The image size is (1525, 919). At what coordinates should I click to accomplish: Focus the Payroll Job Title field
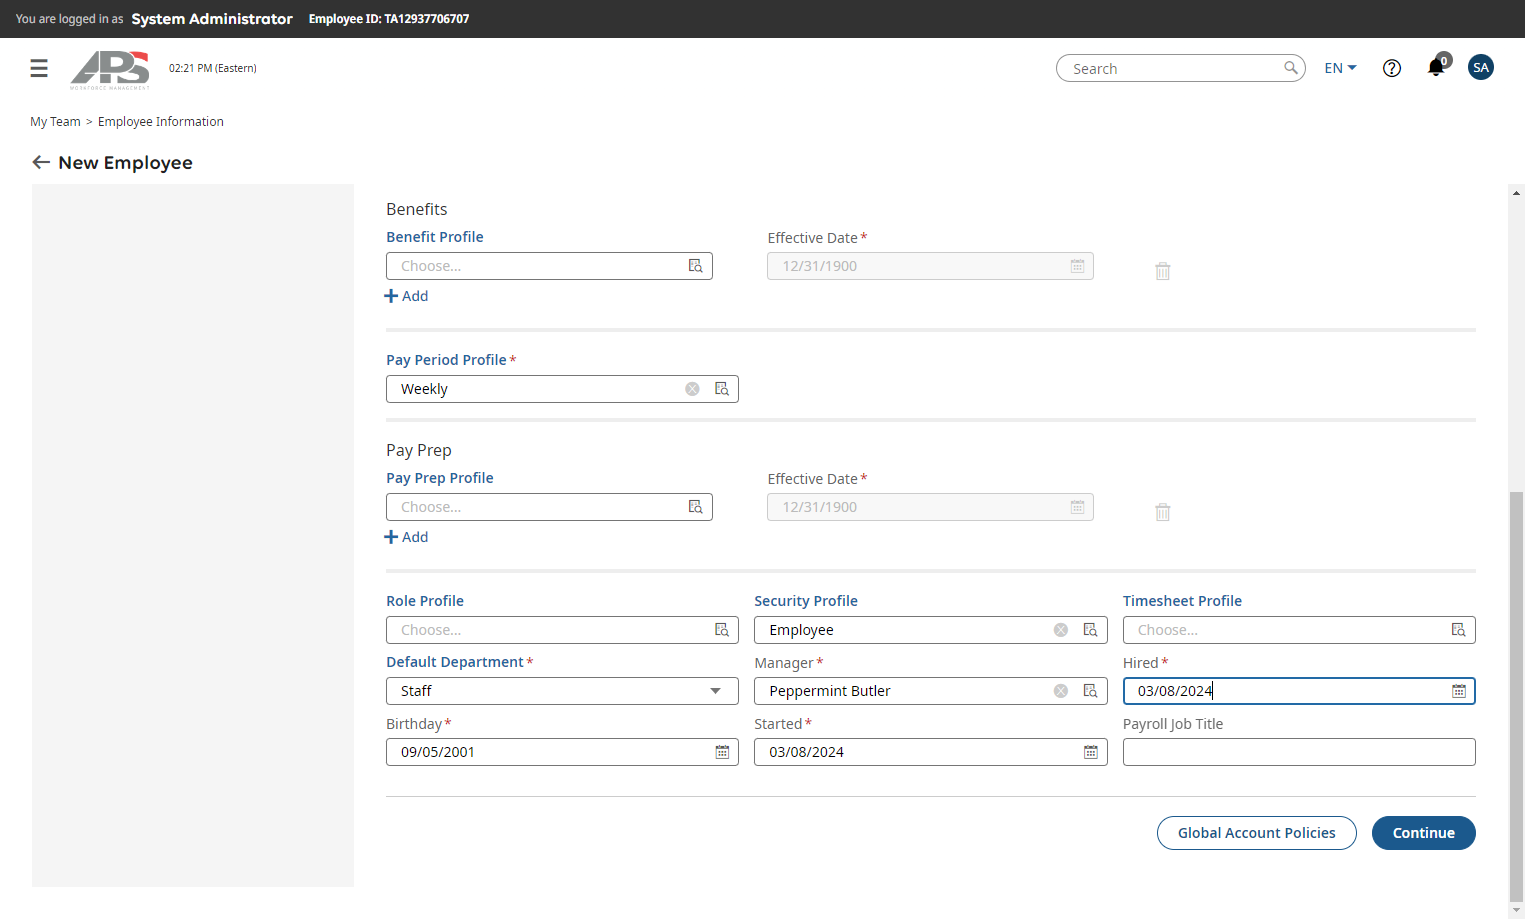[1299, 752]
